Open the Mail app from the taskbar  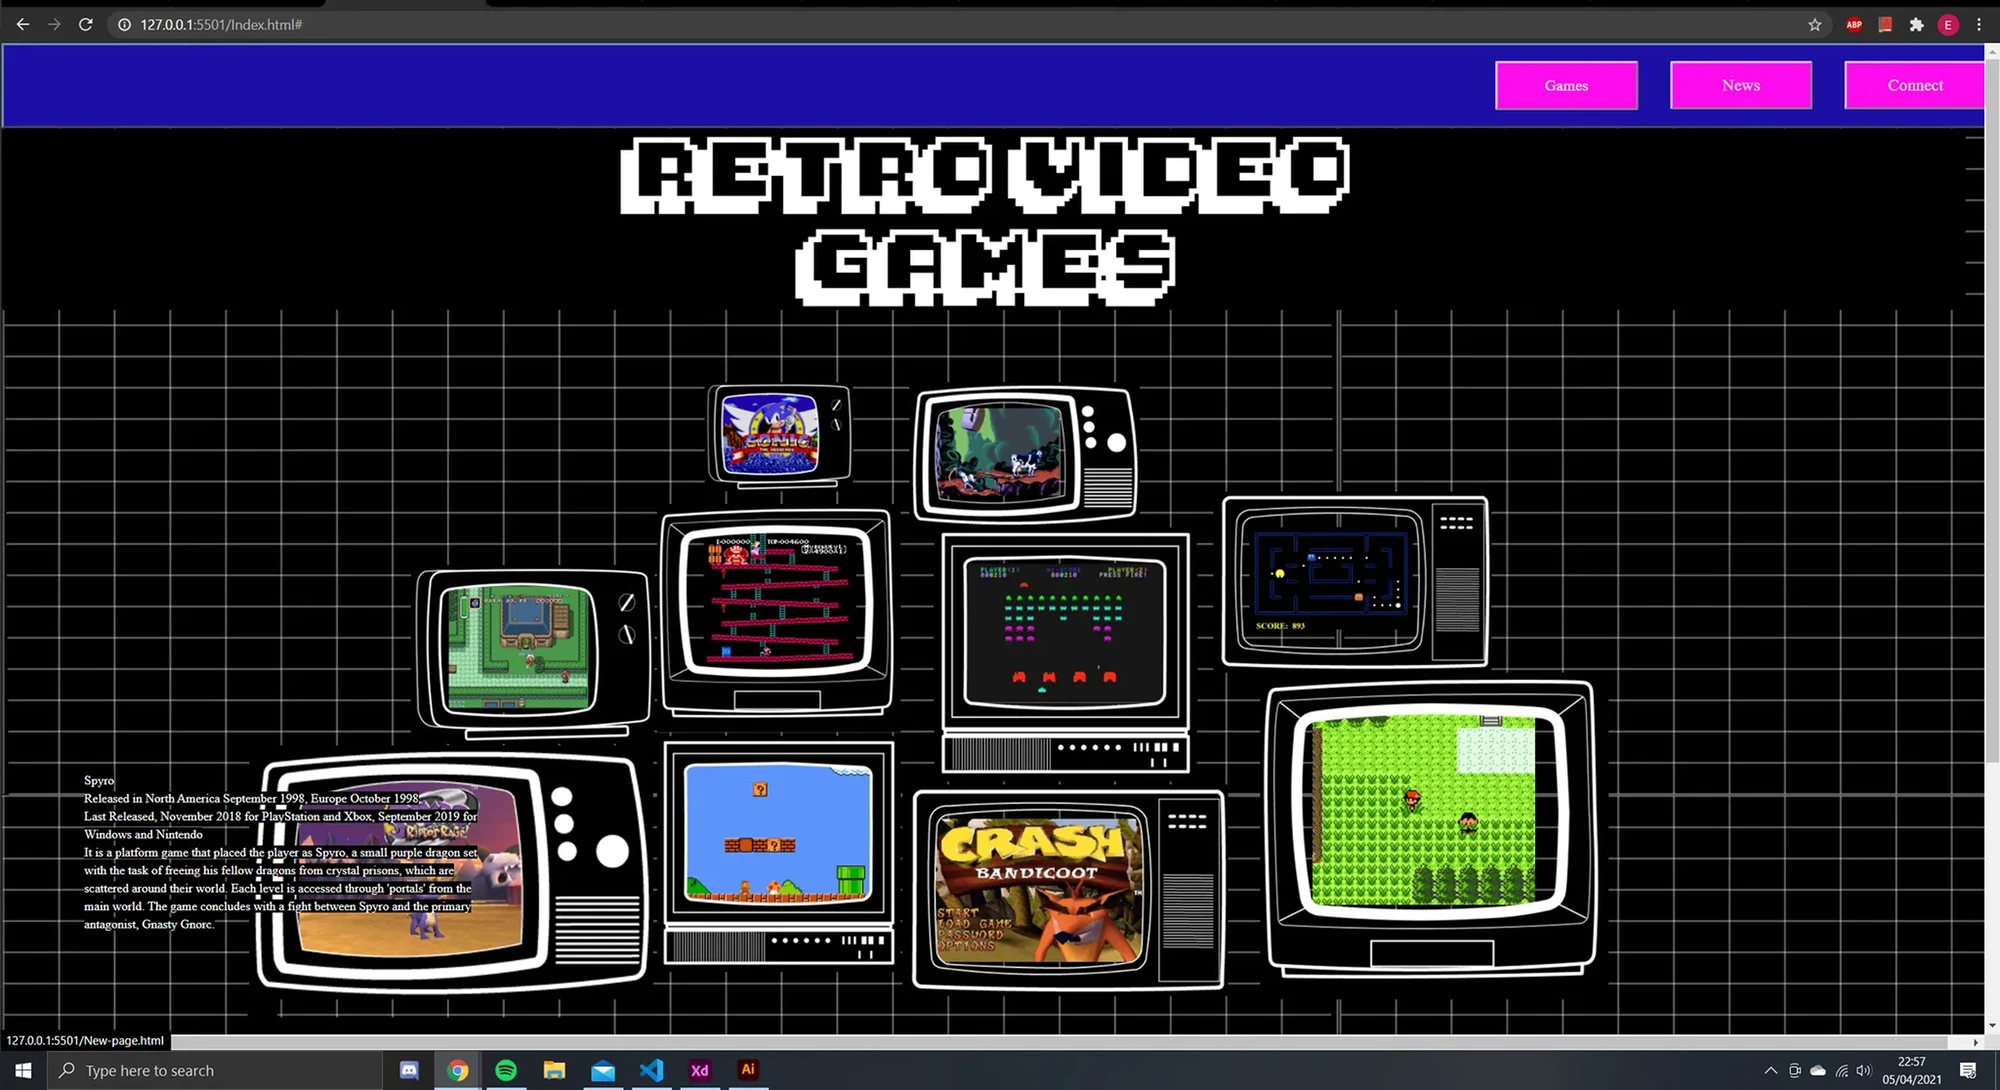pos(603,1070)
